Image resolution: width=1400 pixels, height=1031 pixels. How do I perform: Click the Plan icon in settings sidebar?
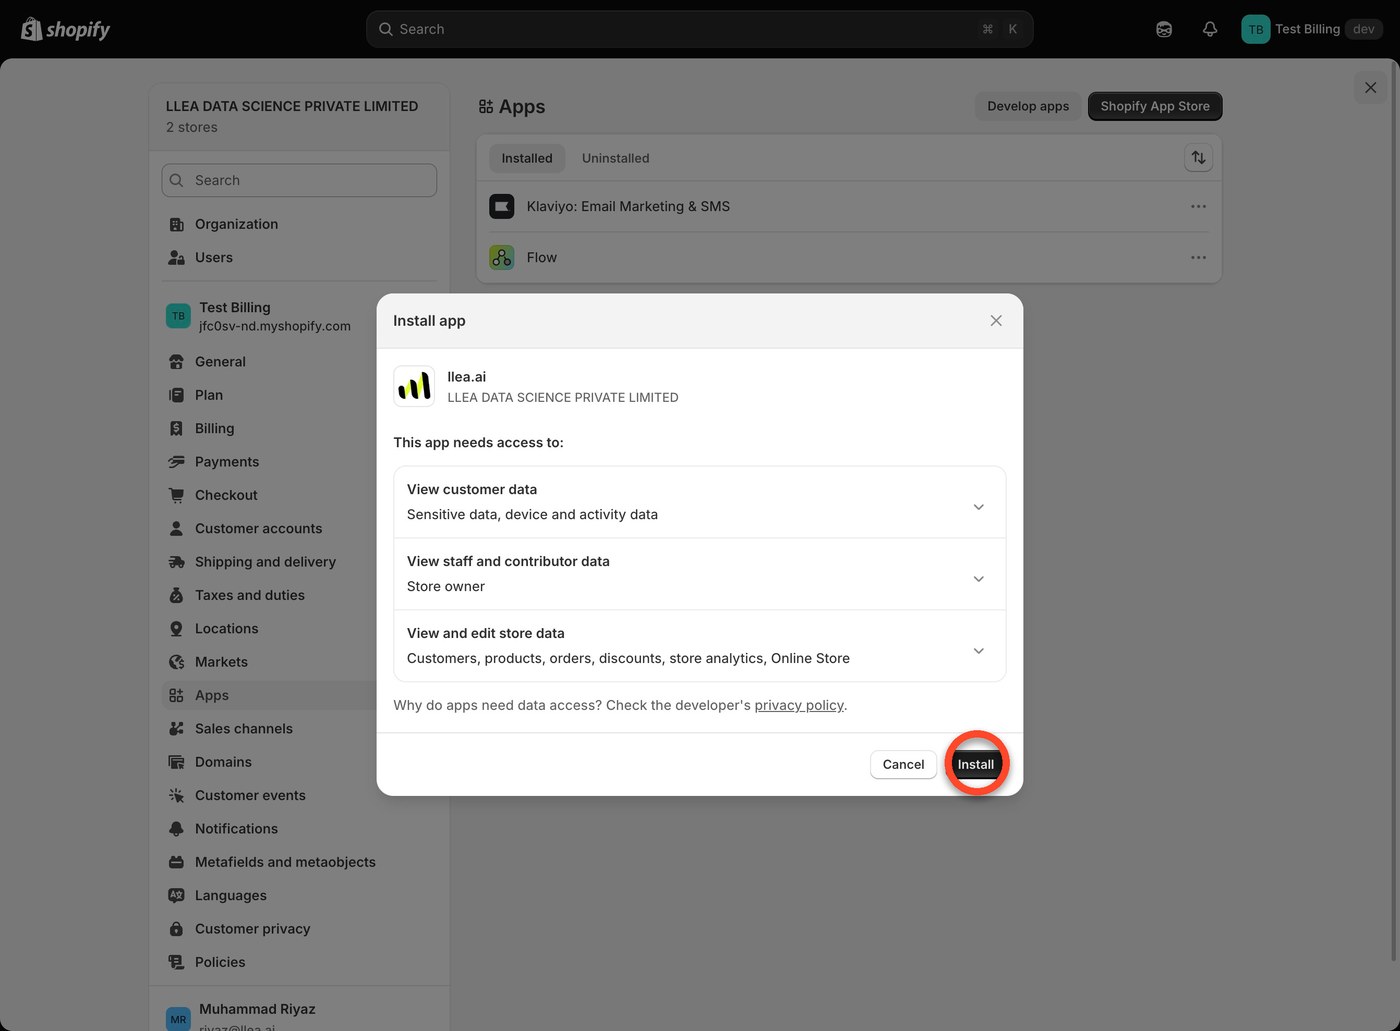pos(176,395)
